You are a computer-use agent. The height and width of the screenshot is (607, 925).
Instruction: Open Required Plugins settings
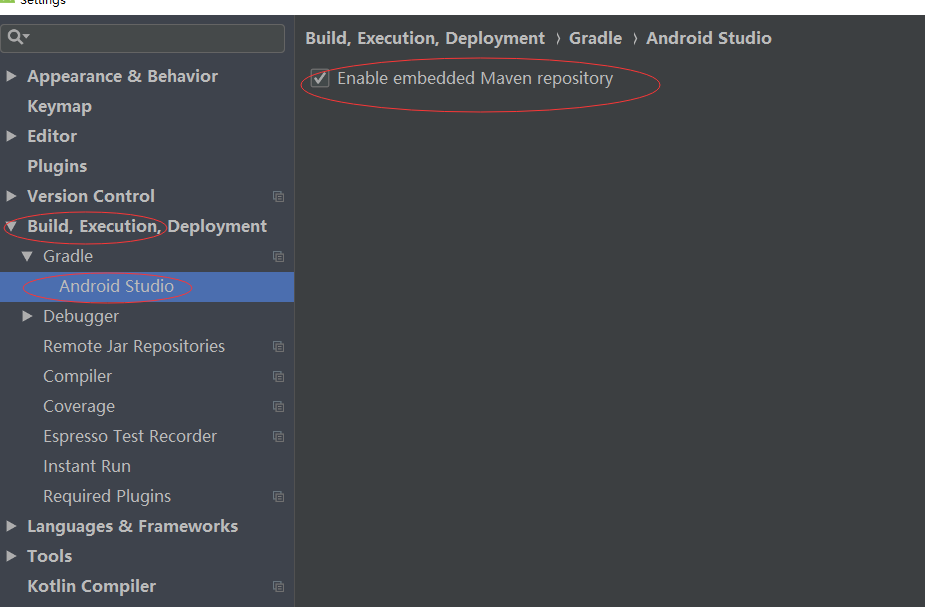point(107,497)
